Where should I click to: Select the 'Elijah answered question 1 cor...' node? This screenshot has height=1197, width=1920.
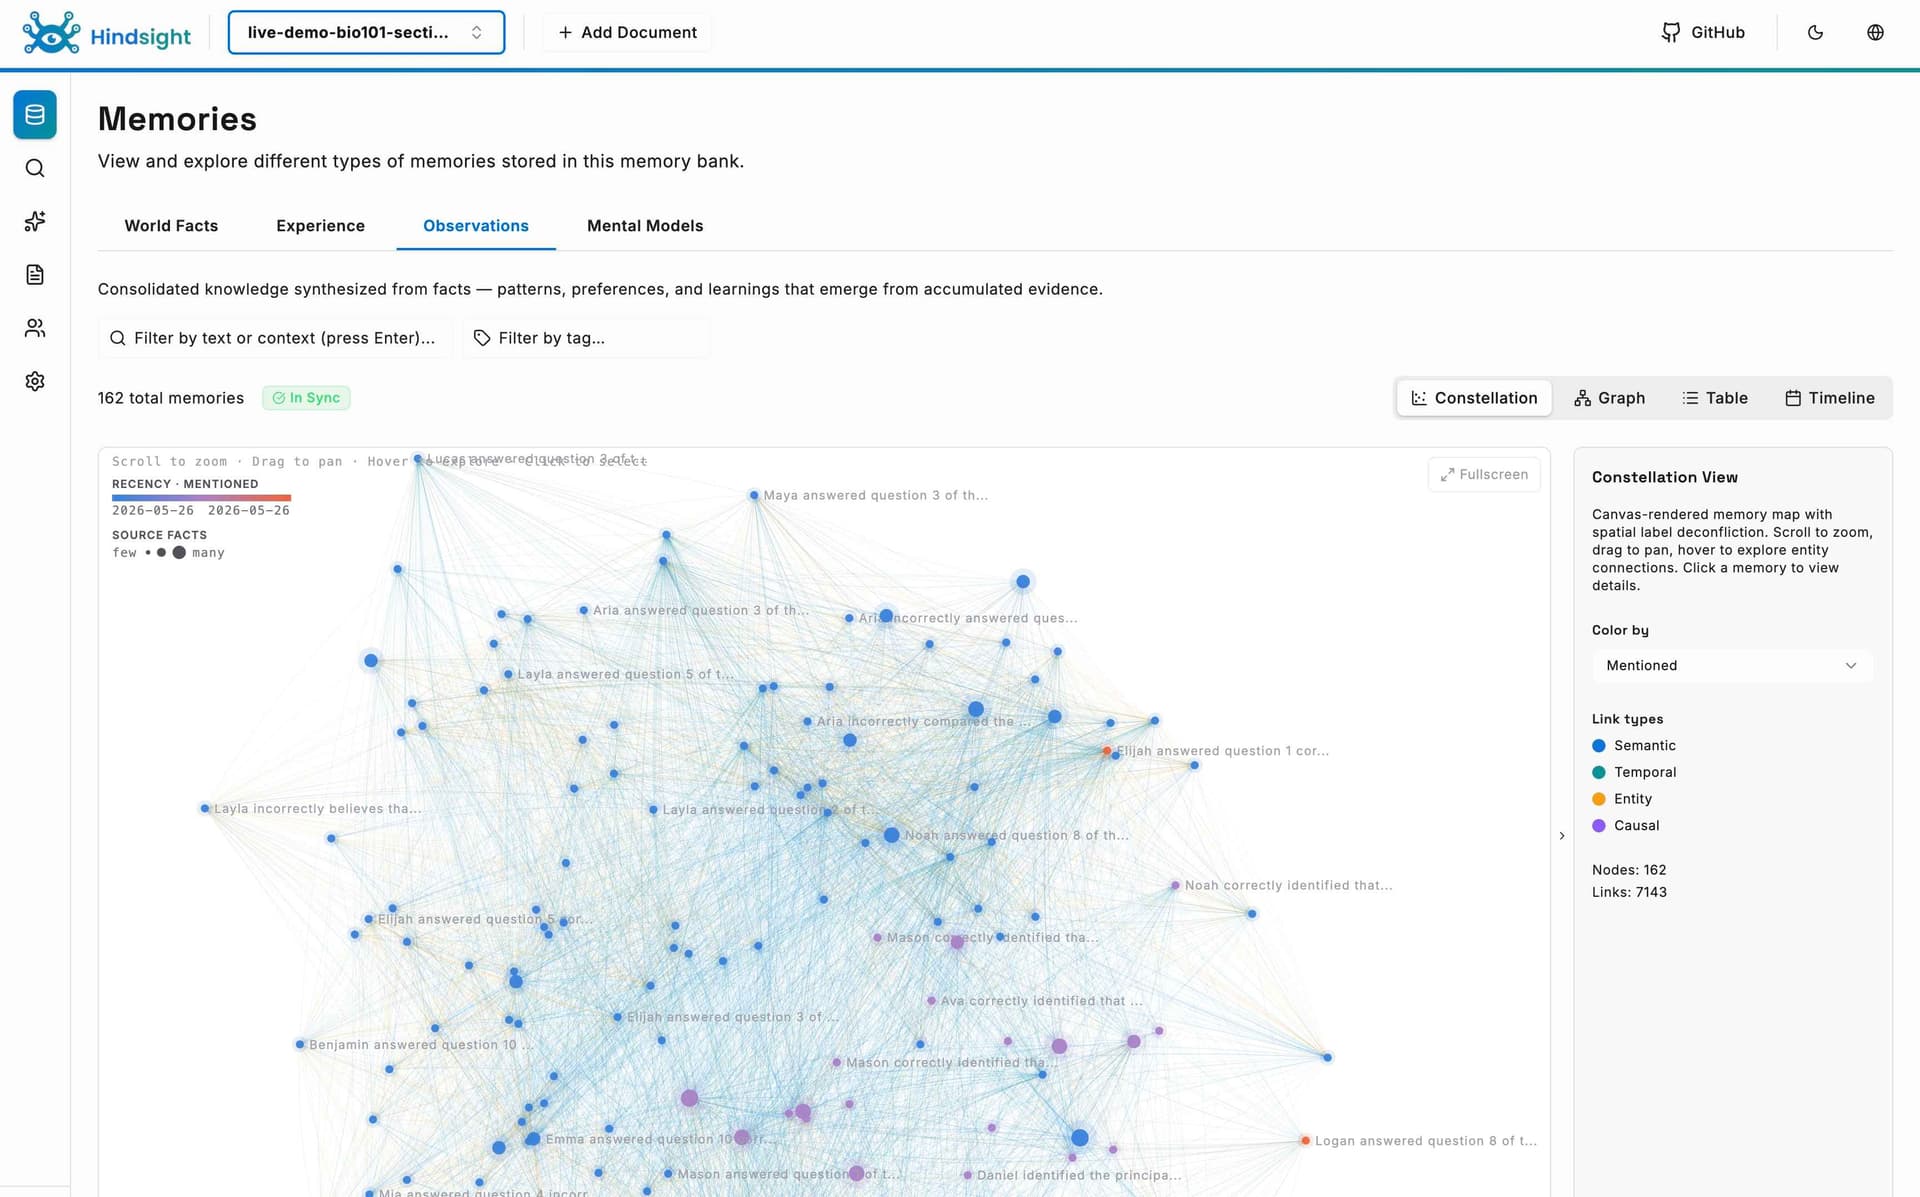[x=1107, y=751]
